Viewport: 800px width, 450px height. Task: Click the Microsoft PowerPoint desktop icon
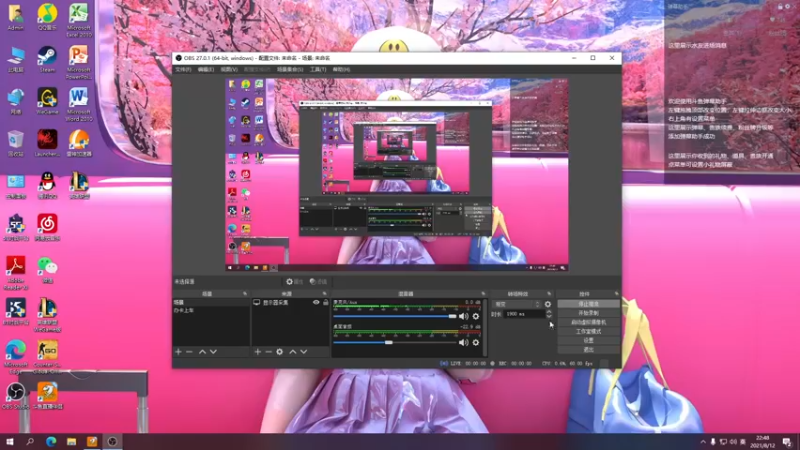point(79,63)
